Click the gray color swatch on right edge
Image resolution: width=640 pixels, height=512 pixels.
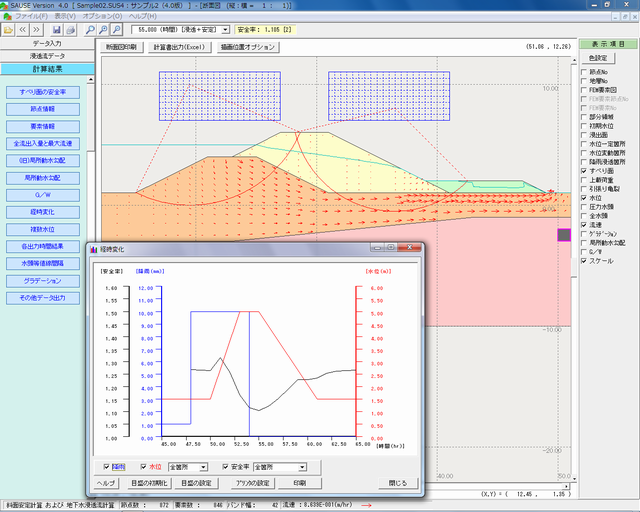(x=563, y=235)
